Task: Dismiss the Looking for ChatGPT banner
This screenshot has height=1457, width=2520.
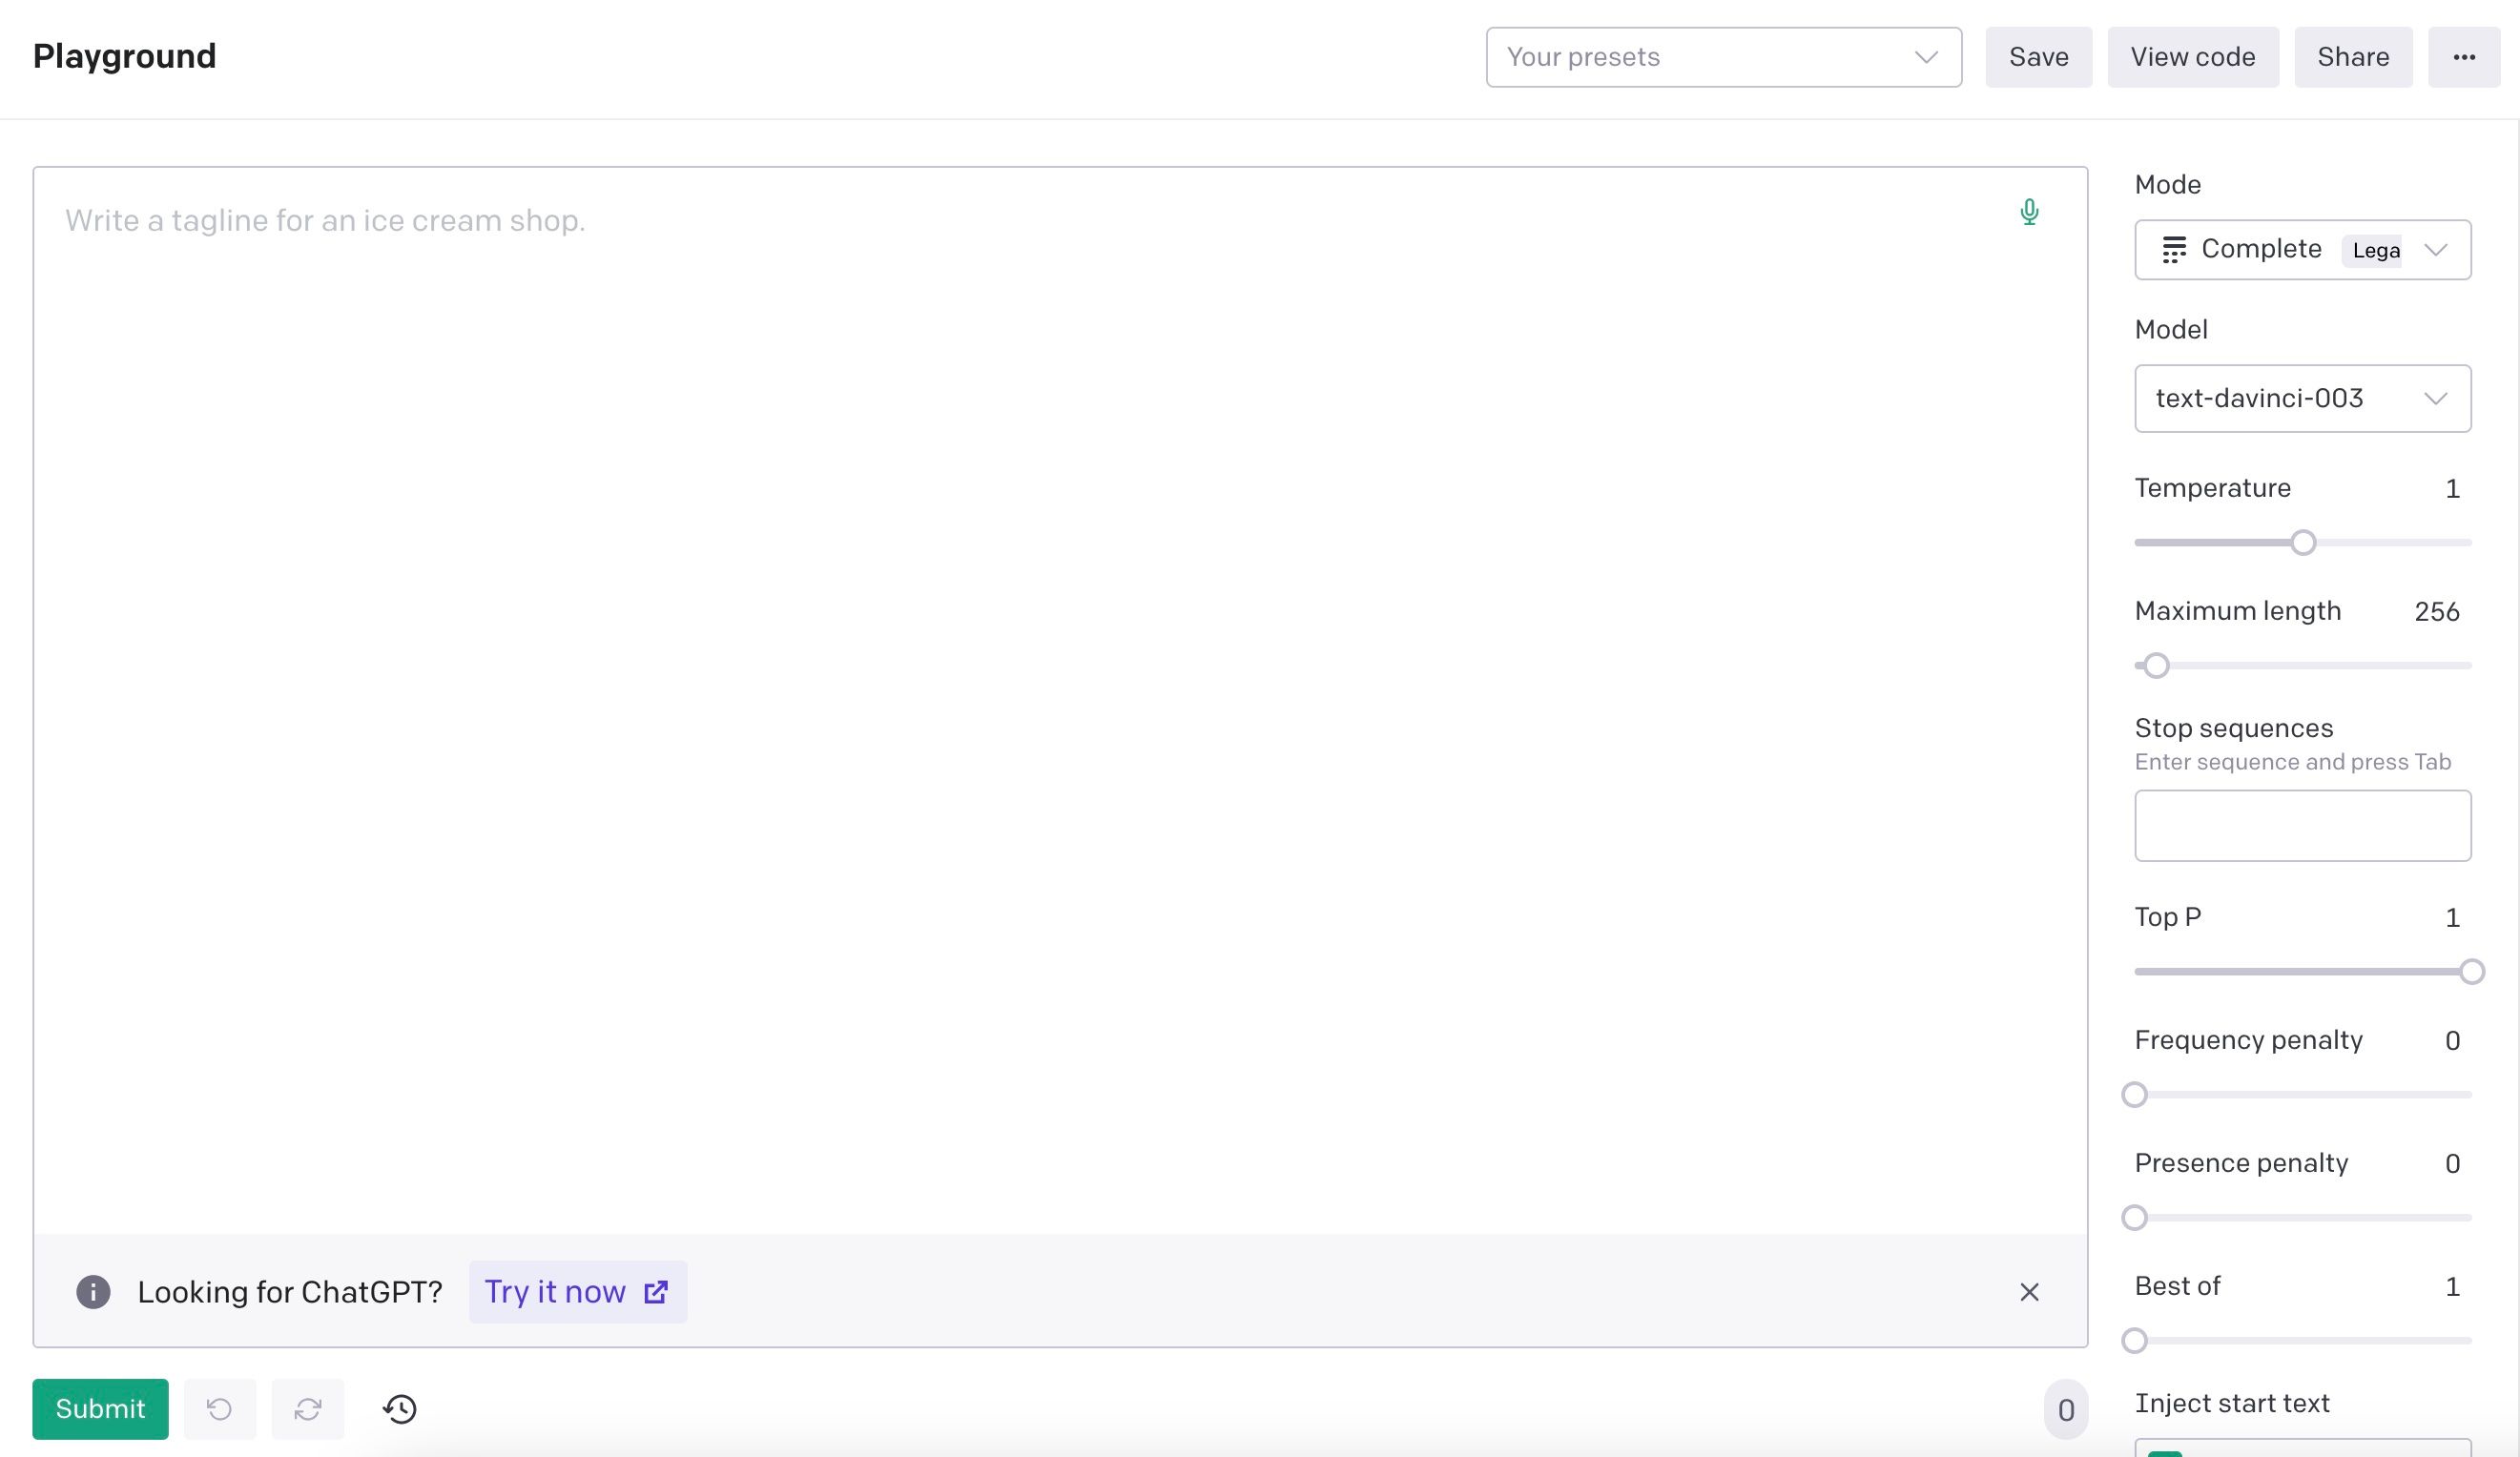Action: pos(2029,1292)
